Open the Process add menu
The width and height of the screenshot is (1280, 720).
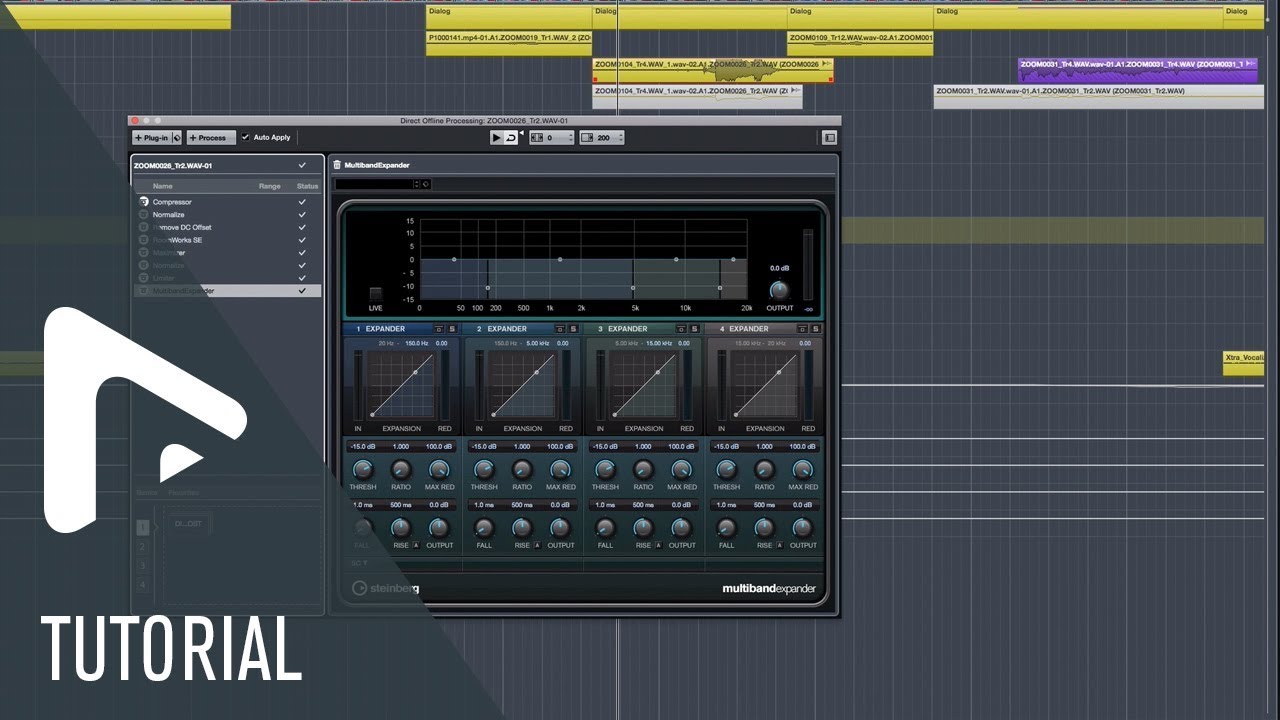click(x=211, y=138)
